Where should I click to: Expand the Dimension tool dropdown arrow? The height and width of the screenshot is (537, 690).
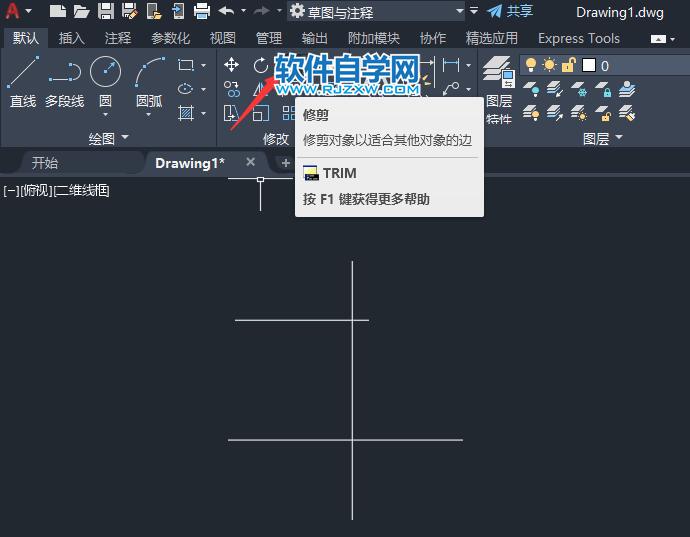coord(469,65)
